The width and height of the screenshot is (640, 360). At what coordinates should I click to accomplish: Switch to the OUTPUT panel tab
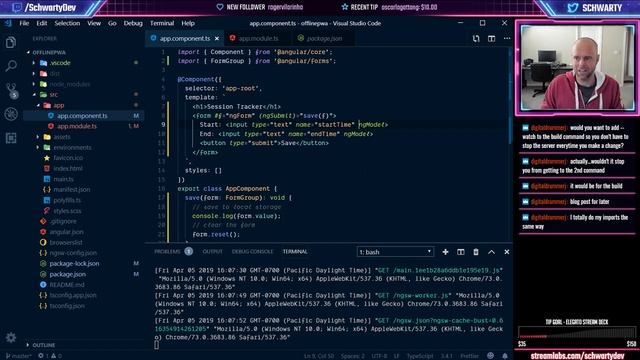pos(212,251)
